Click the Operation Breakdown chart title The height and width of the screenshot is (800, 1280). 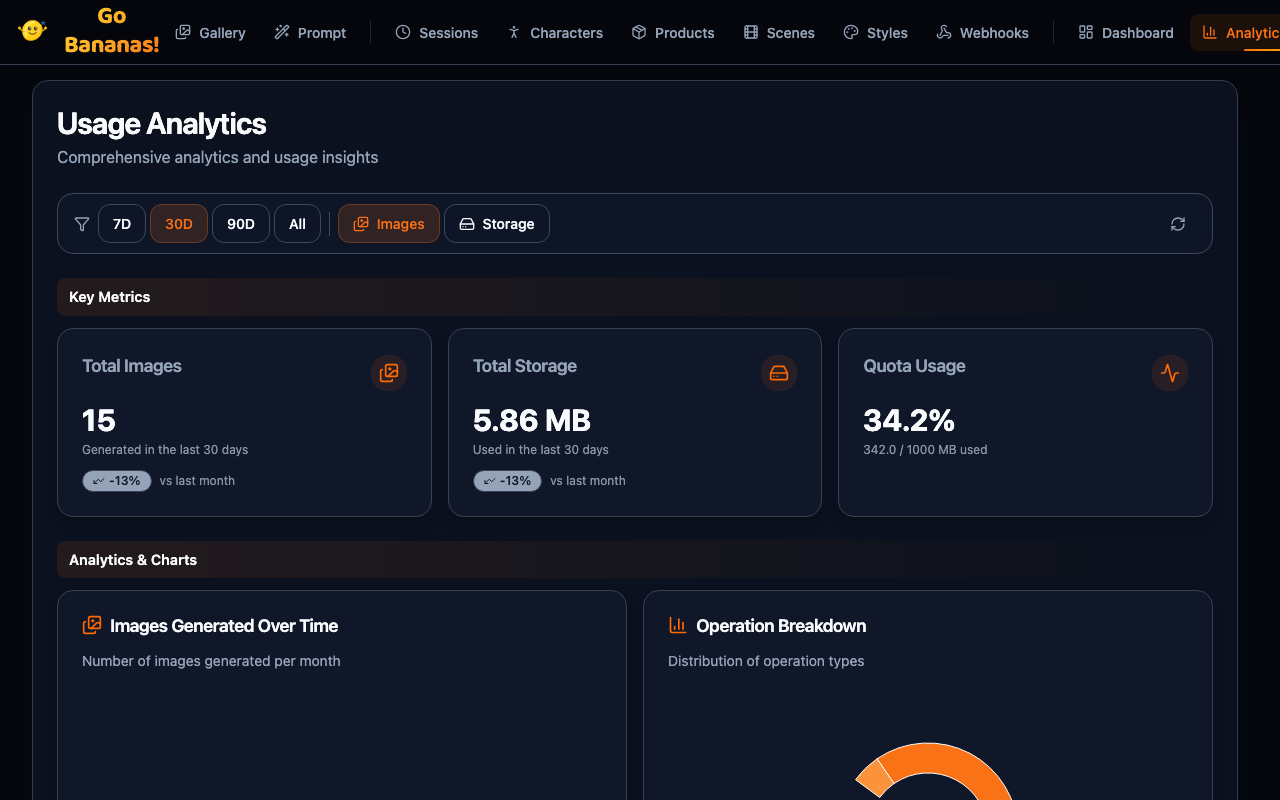point(781,626)
